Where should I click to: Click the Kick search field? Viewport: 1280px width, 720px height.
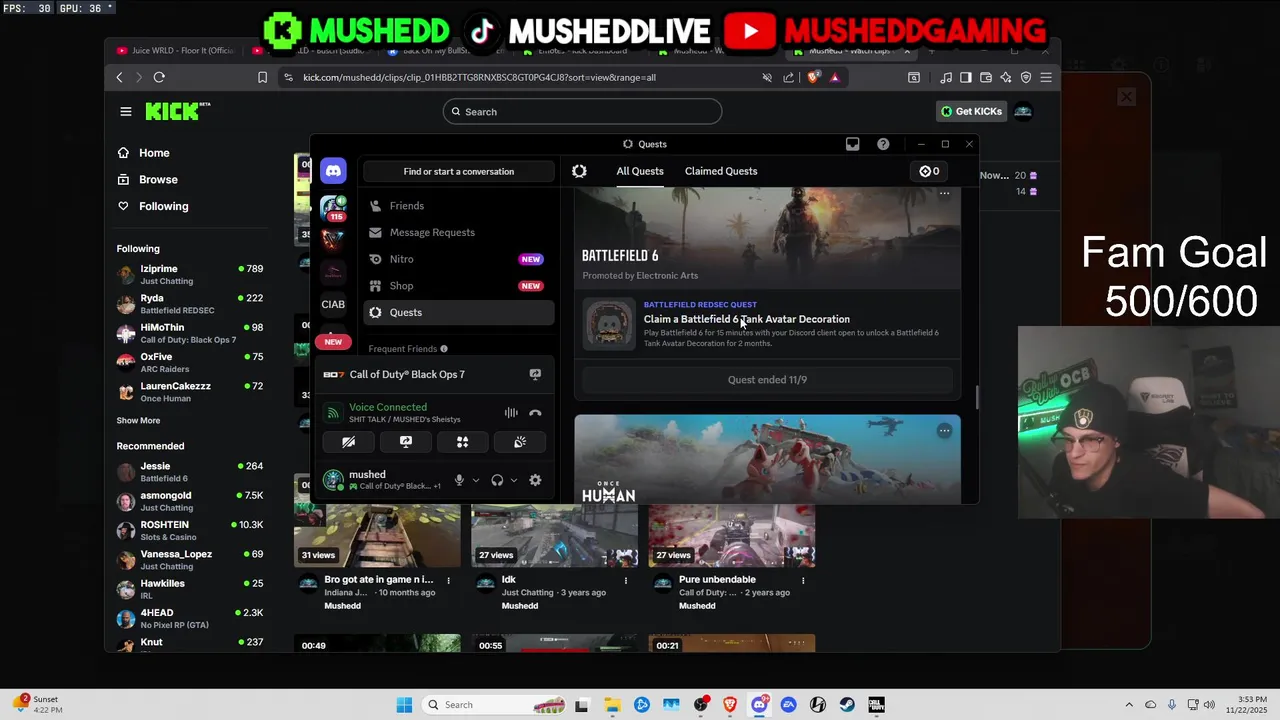[x=582, y=112]
